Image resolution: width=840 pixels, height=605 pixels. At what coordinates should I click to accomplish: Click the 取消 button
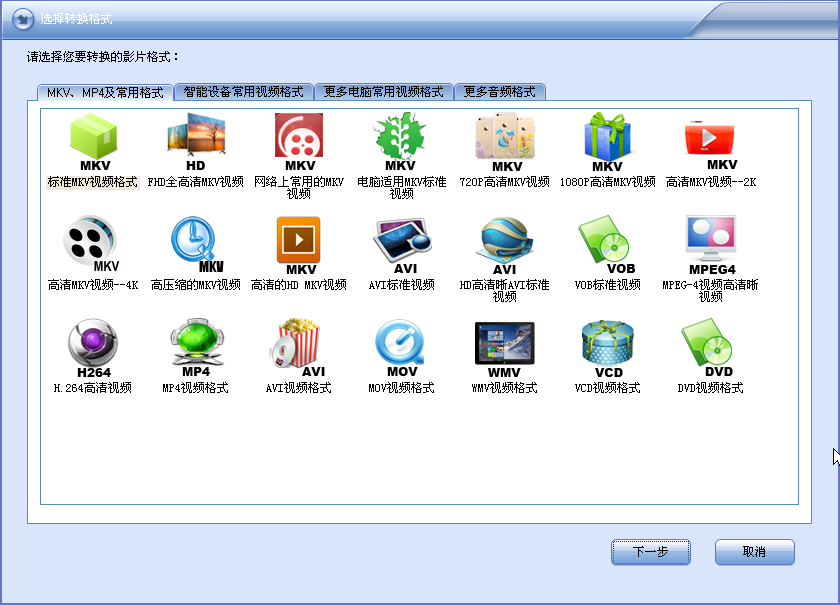[x=754, y=551]
